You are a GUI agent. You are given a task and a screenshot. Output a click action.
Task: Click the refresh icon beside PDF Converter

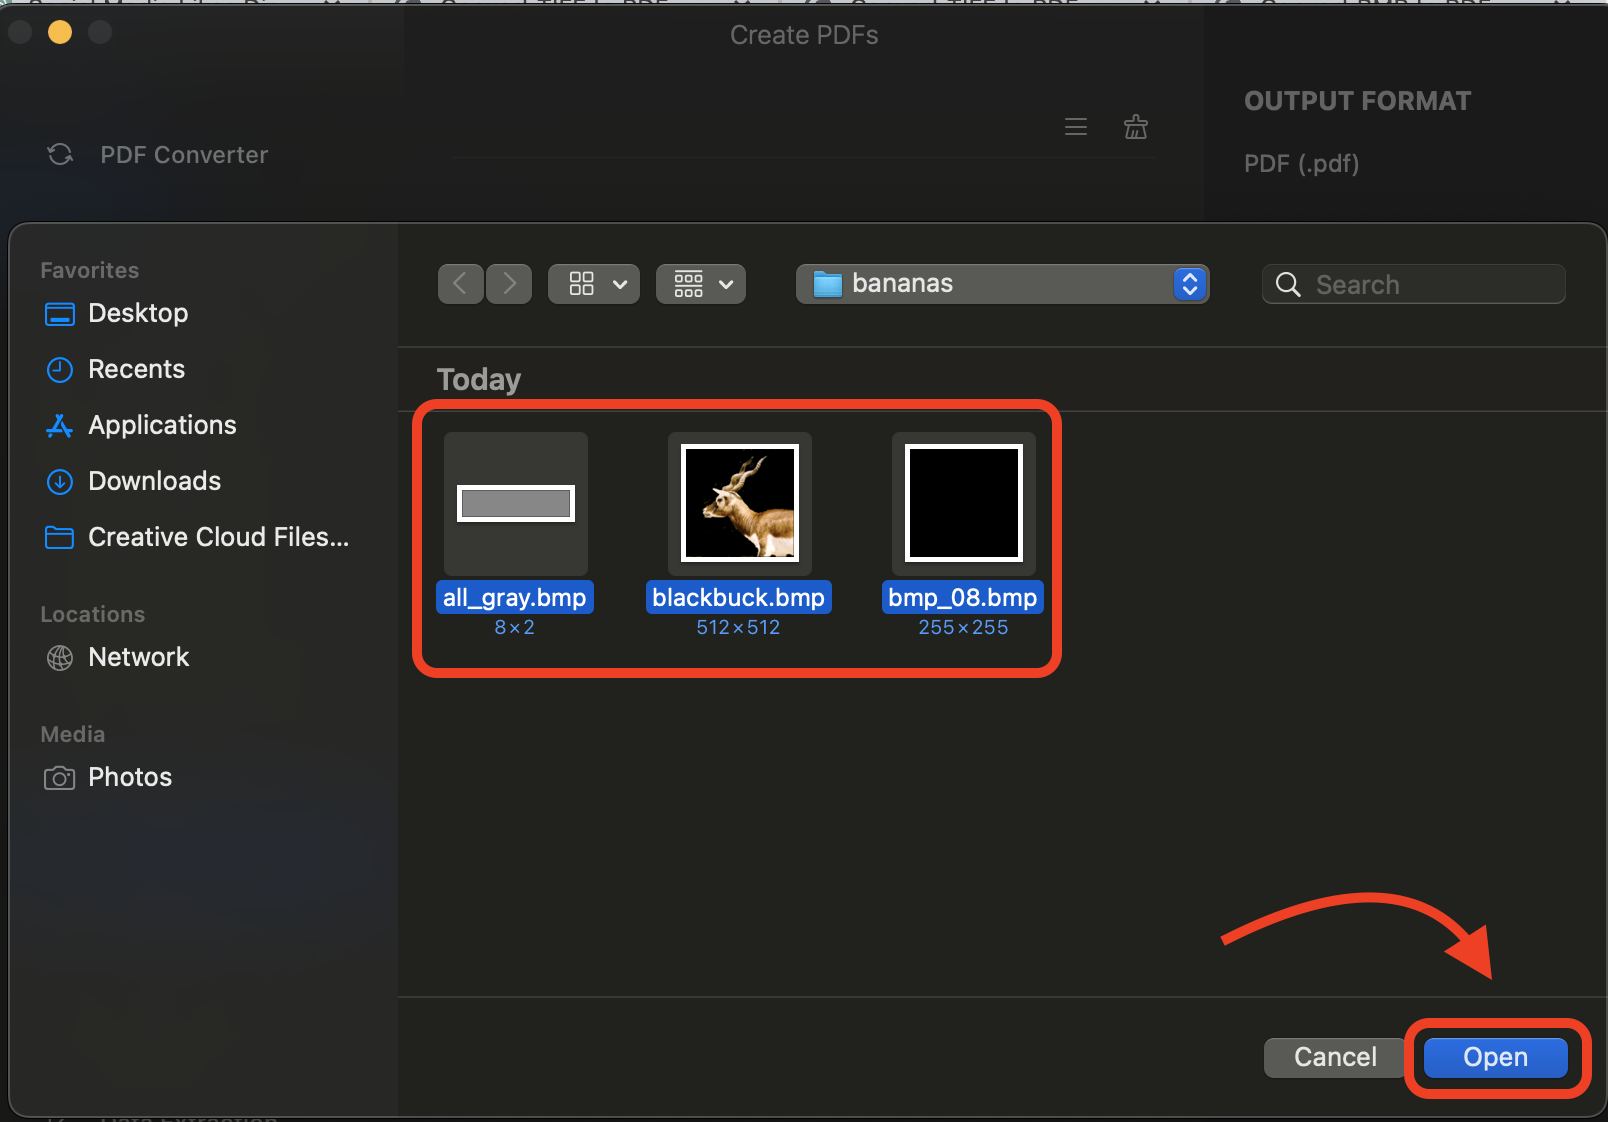pyautogui.click(x=60, y=154)
